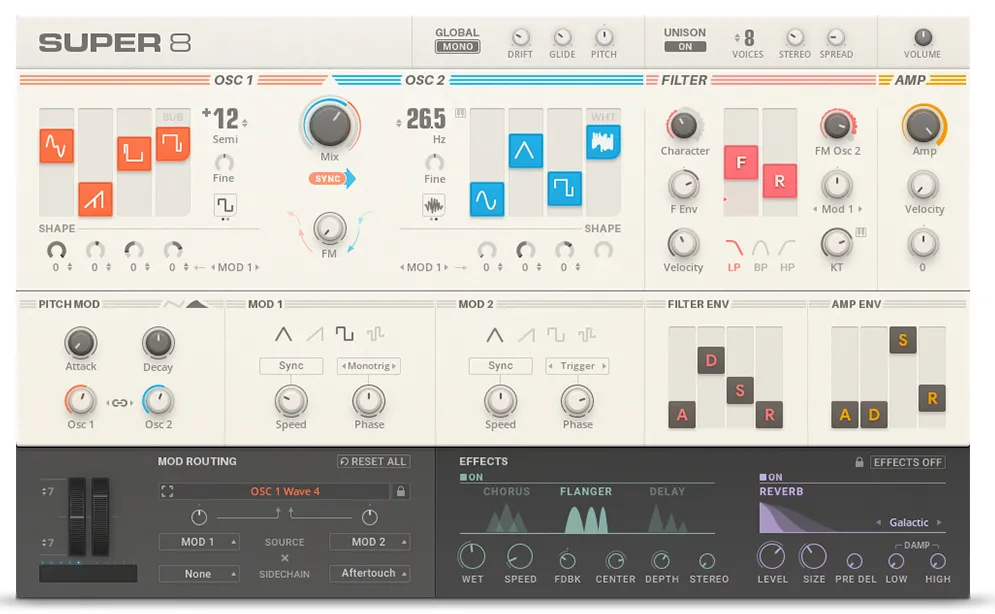
Task: Choose triangle LFO shape in MOD 2
Action: [494, 334]
